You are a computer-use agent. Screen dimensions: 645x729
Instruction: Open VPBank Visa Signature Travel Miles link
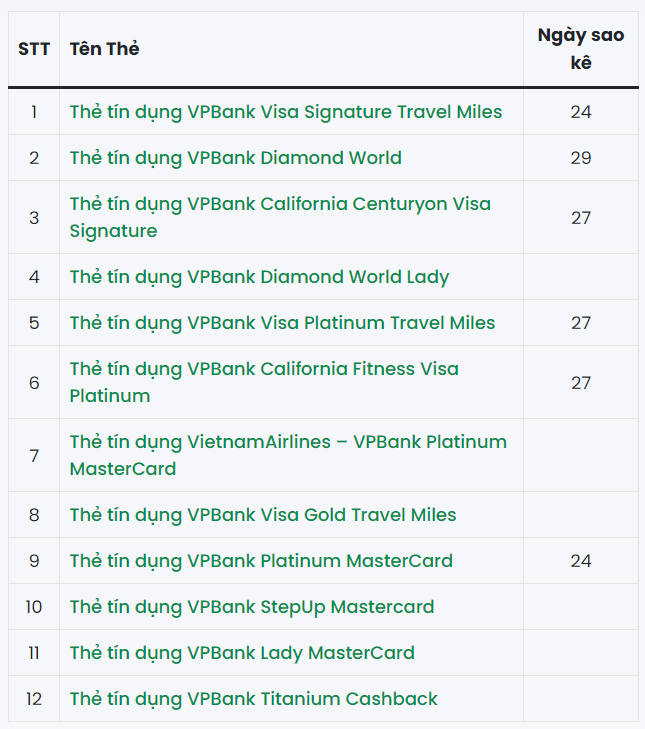pyautogui.click(x=286, y=112)
